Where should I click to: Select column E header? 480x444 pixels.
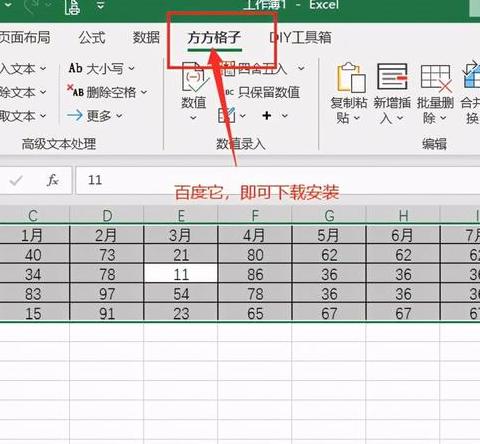pos(181,215)
